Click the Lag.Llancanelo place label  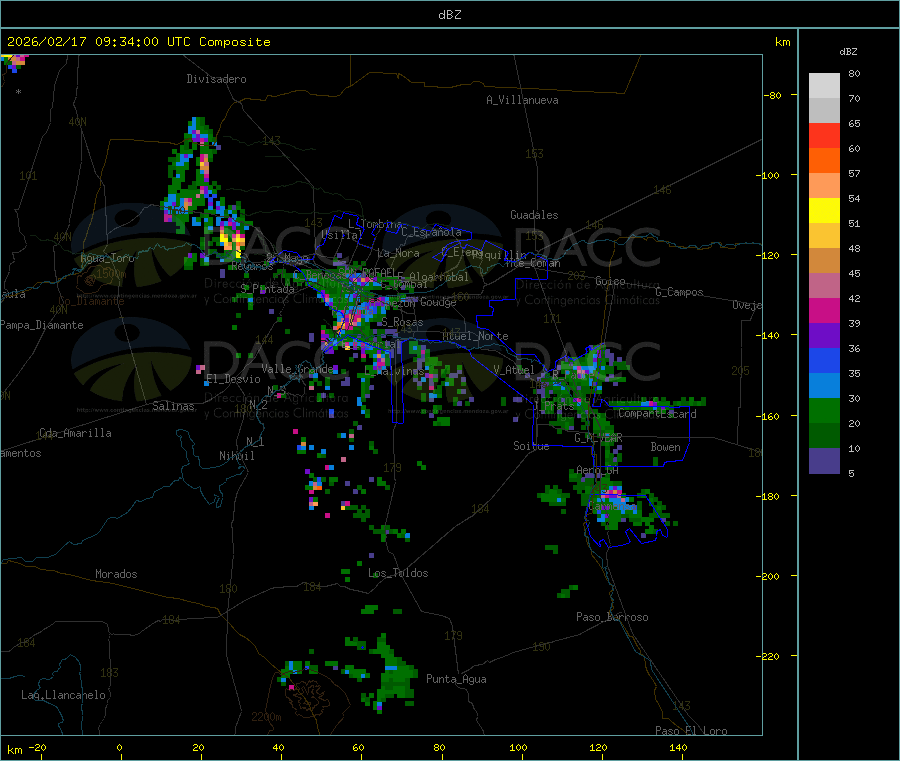(64, 695)
